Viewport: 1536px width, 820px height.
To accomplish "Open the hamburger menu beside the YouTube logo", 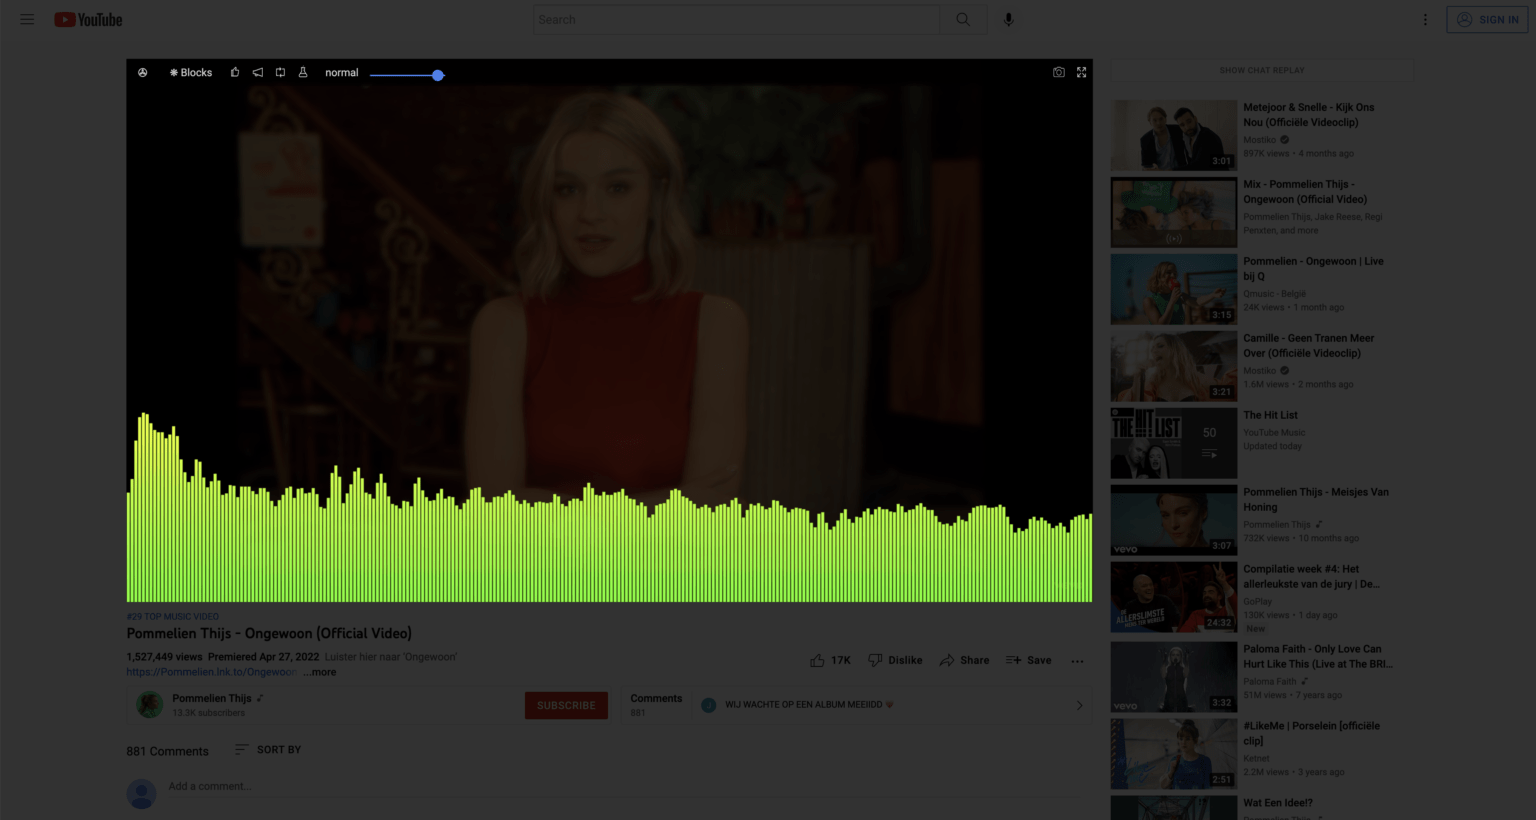I will tap(27, 19).
